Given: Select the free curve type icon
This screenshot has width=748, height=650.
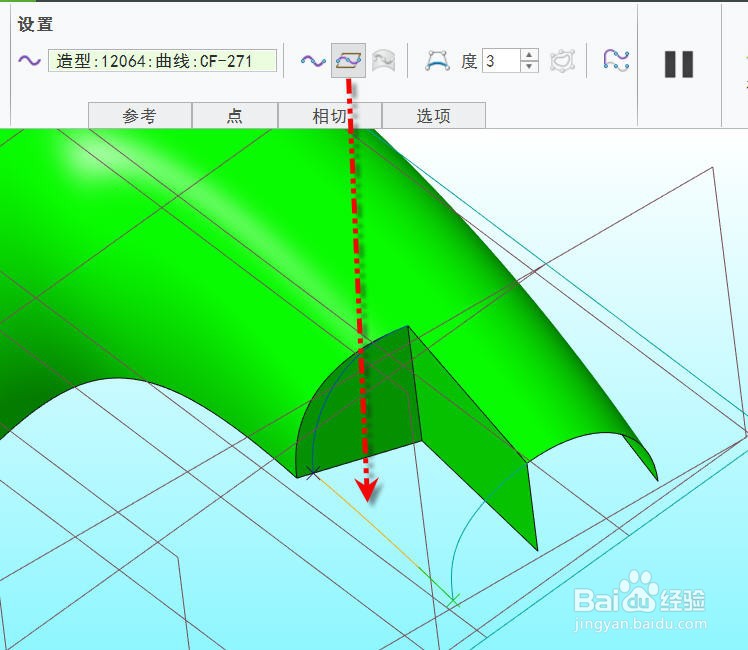Looking at the screenshot, I should [x=313, y=61].
